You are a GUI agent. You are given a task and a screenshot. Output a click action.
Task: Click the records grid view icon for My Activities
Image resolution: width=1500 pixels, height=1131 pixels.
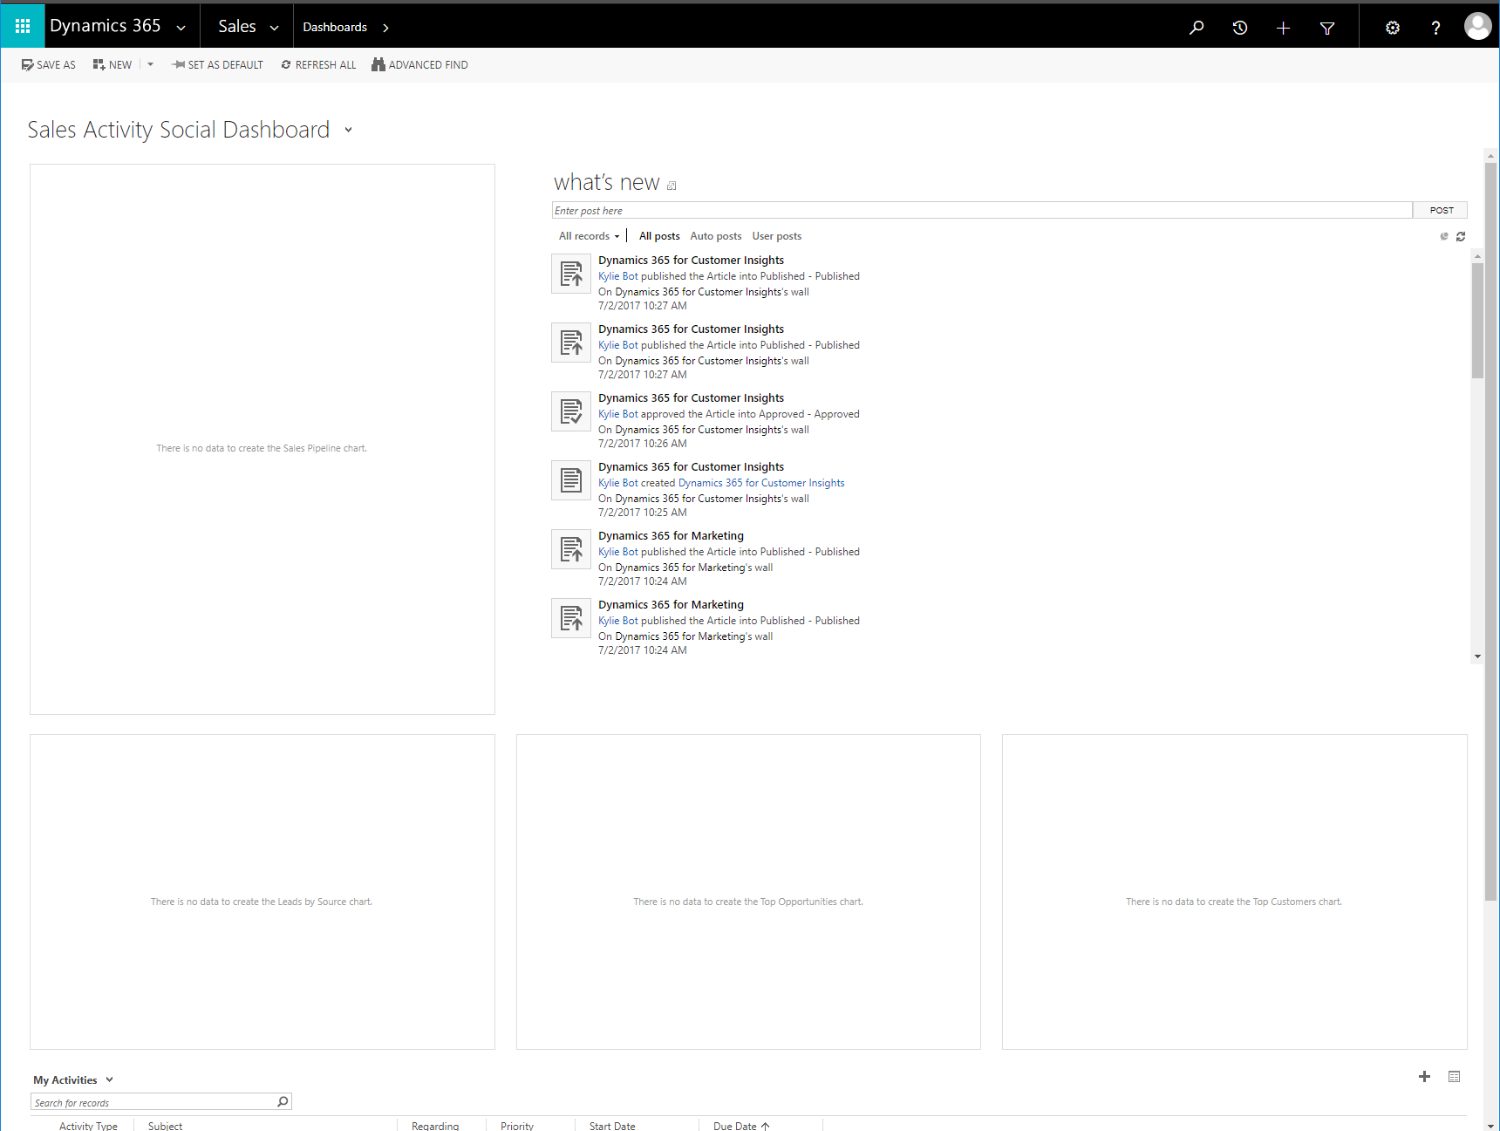[x=1454, y=1076]
